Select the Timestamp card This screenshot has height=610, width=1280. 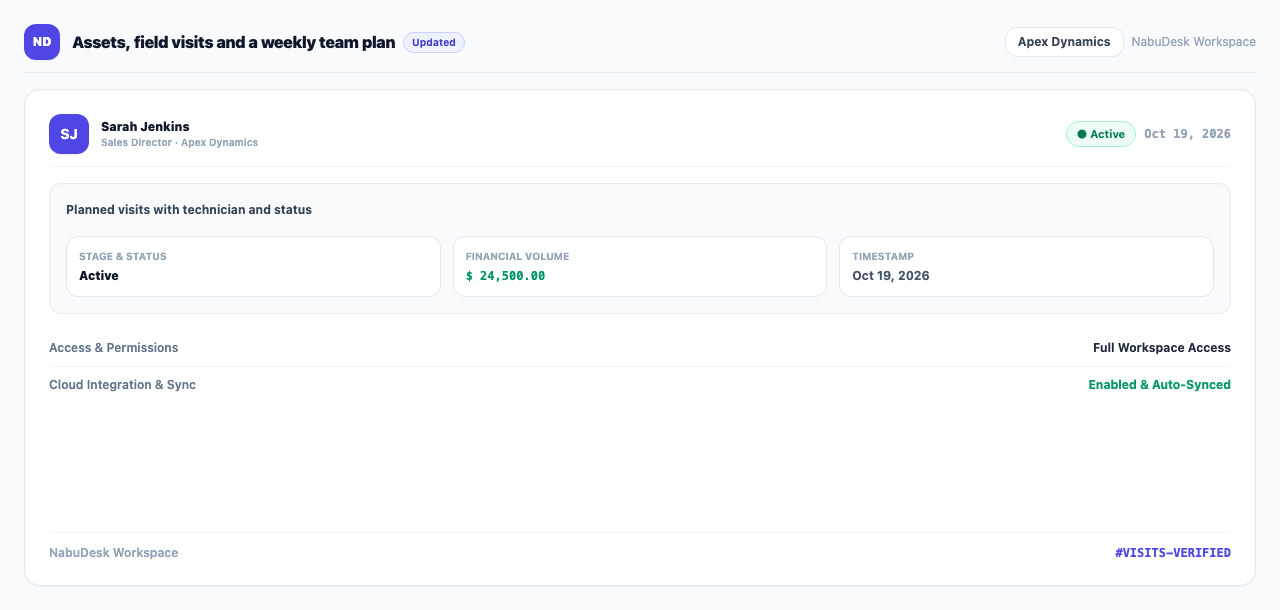click(x=1026, y=266)
